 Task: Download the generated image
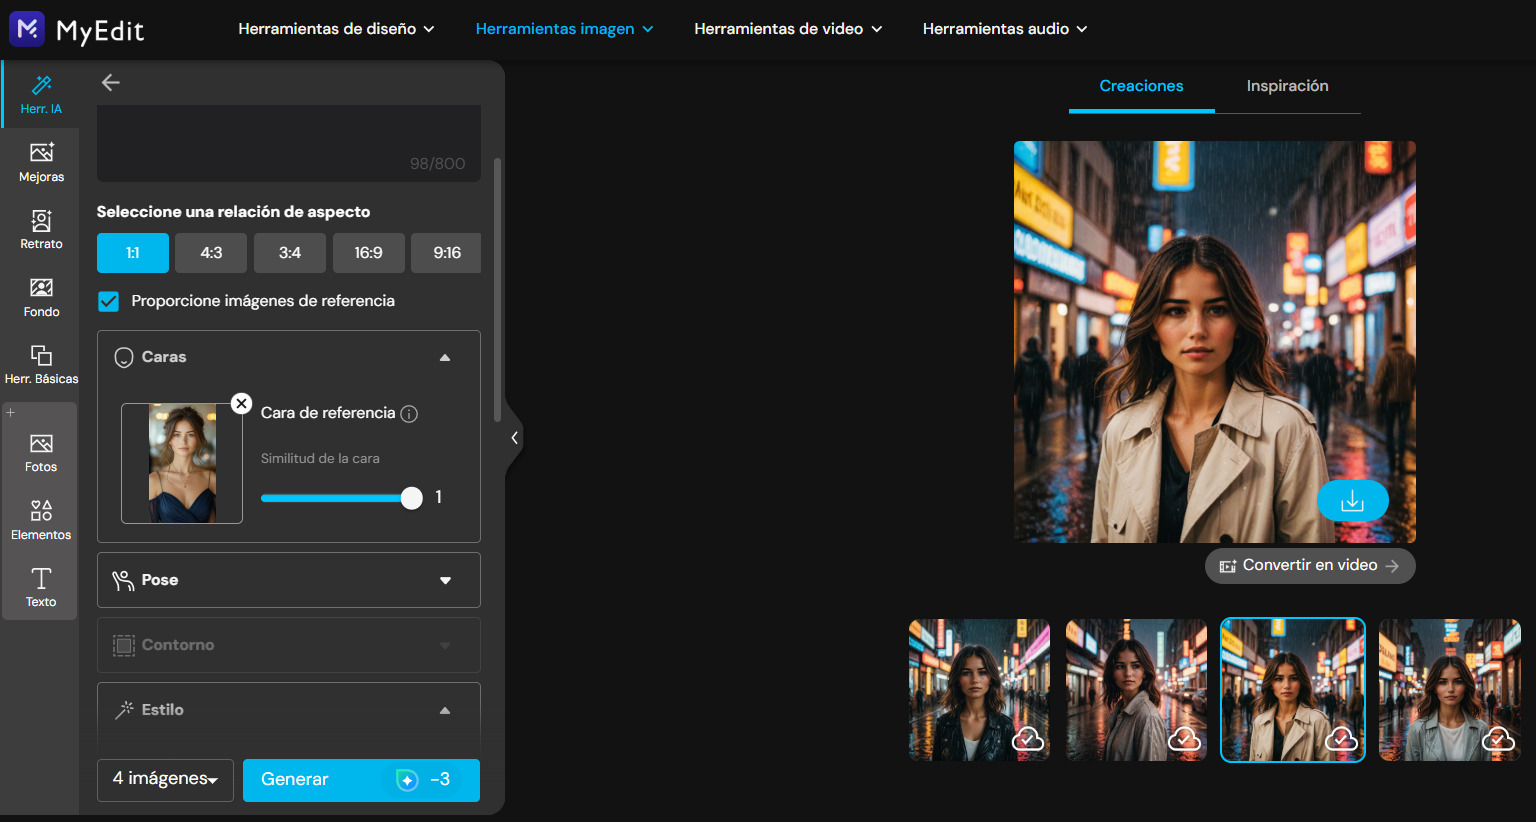click(1352, 501)
